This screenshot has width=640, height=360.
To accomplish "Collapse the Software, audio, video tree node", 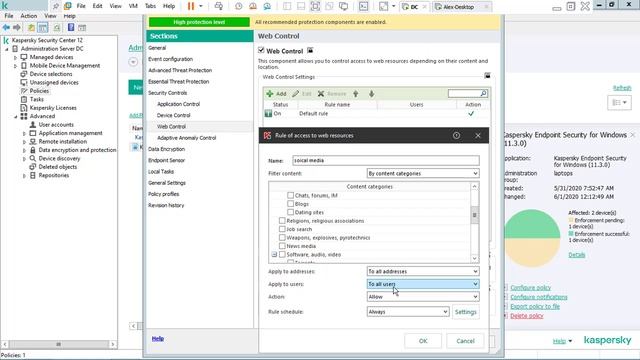I will 274,255.
